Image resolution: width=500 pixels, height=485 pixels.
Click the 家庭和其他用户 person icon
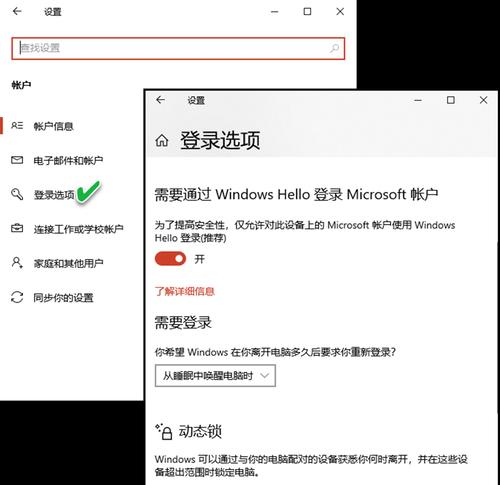(x=17, y=263)
